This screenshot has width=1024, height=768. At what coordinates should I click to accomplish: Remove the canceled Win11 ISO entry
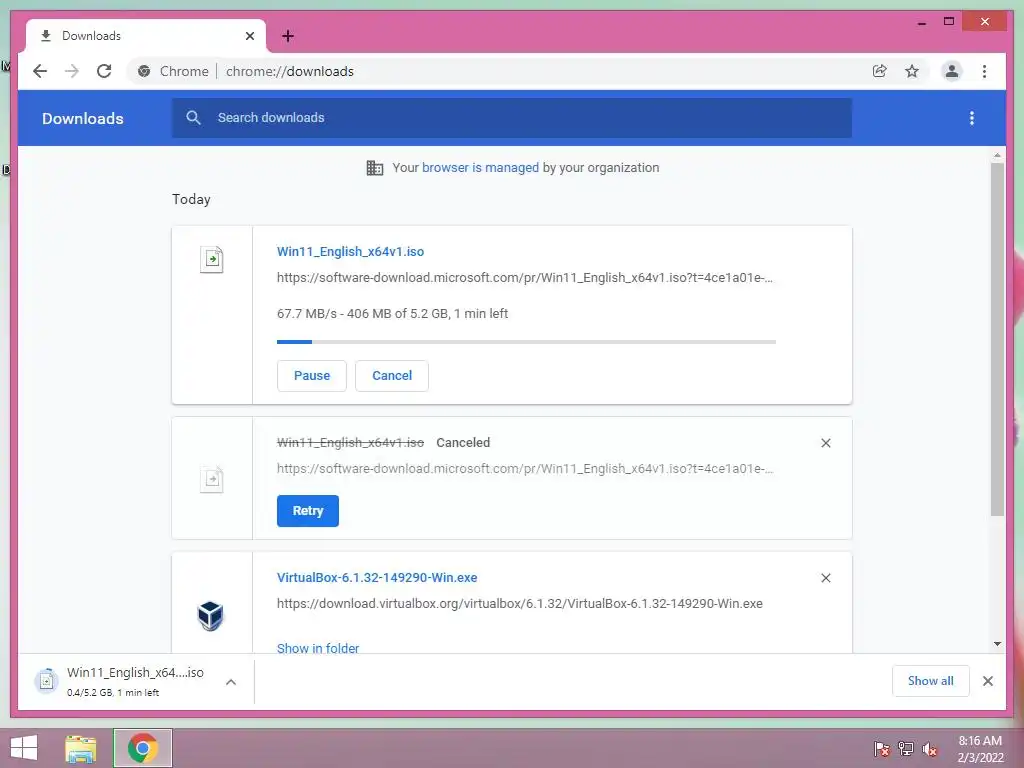click(x=825, y=443)
